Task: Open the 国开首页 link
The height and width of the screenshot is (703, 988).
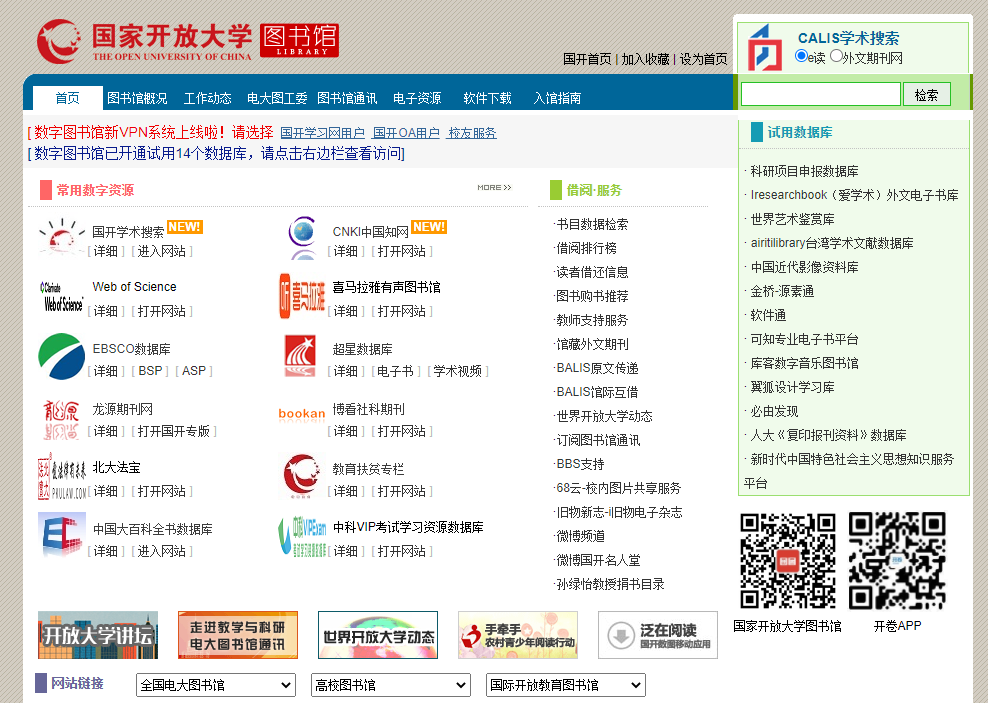Action: pyautogui.click(x=587, y=59)
